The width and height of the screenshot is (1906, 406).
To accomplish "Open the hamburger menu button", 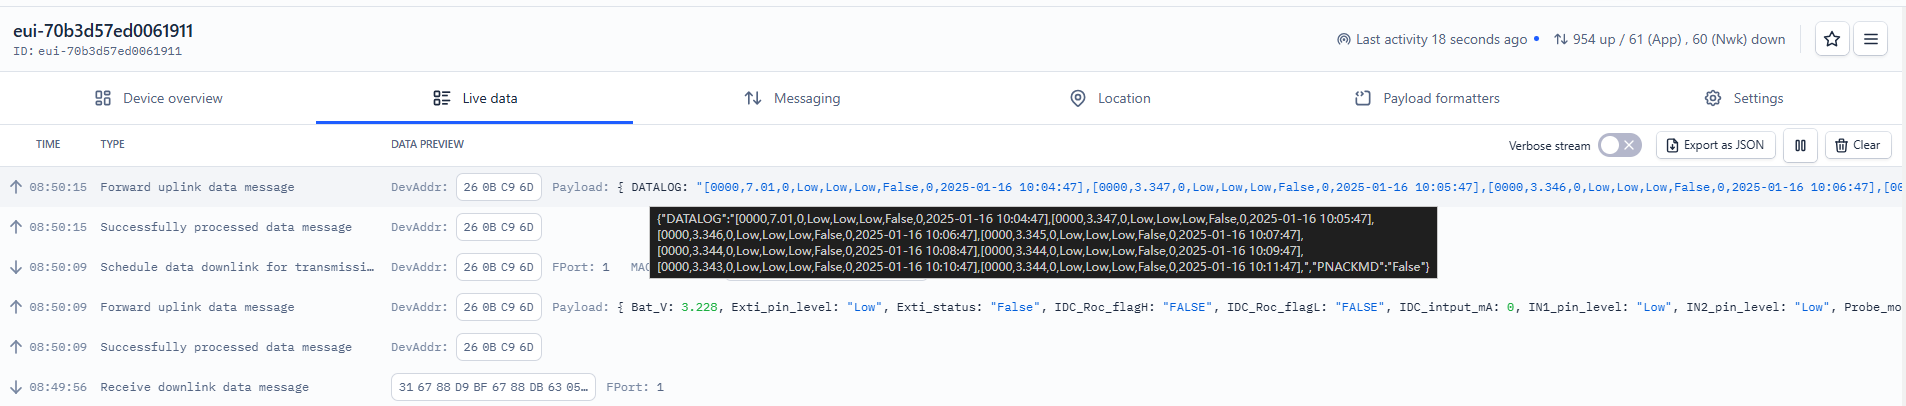I will pos(1871,39).
